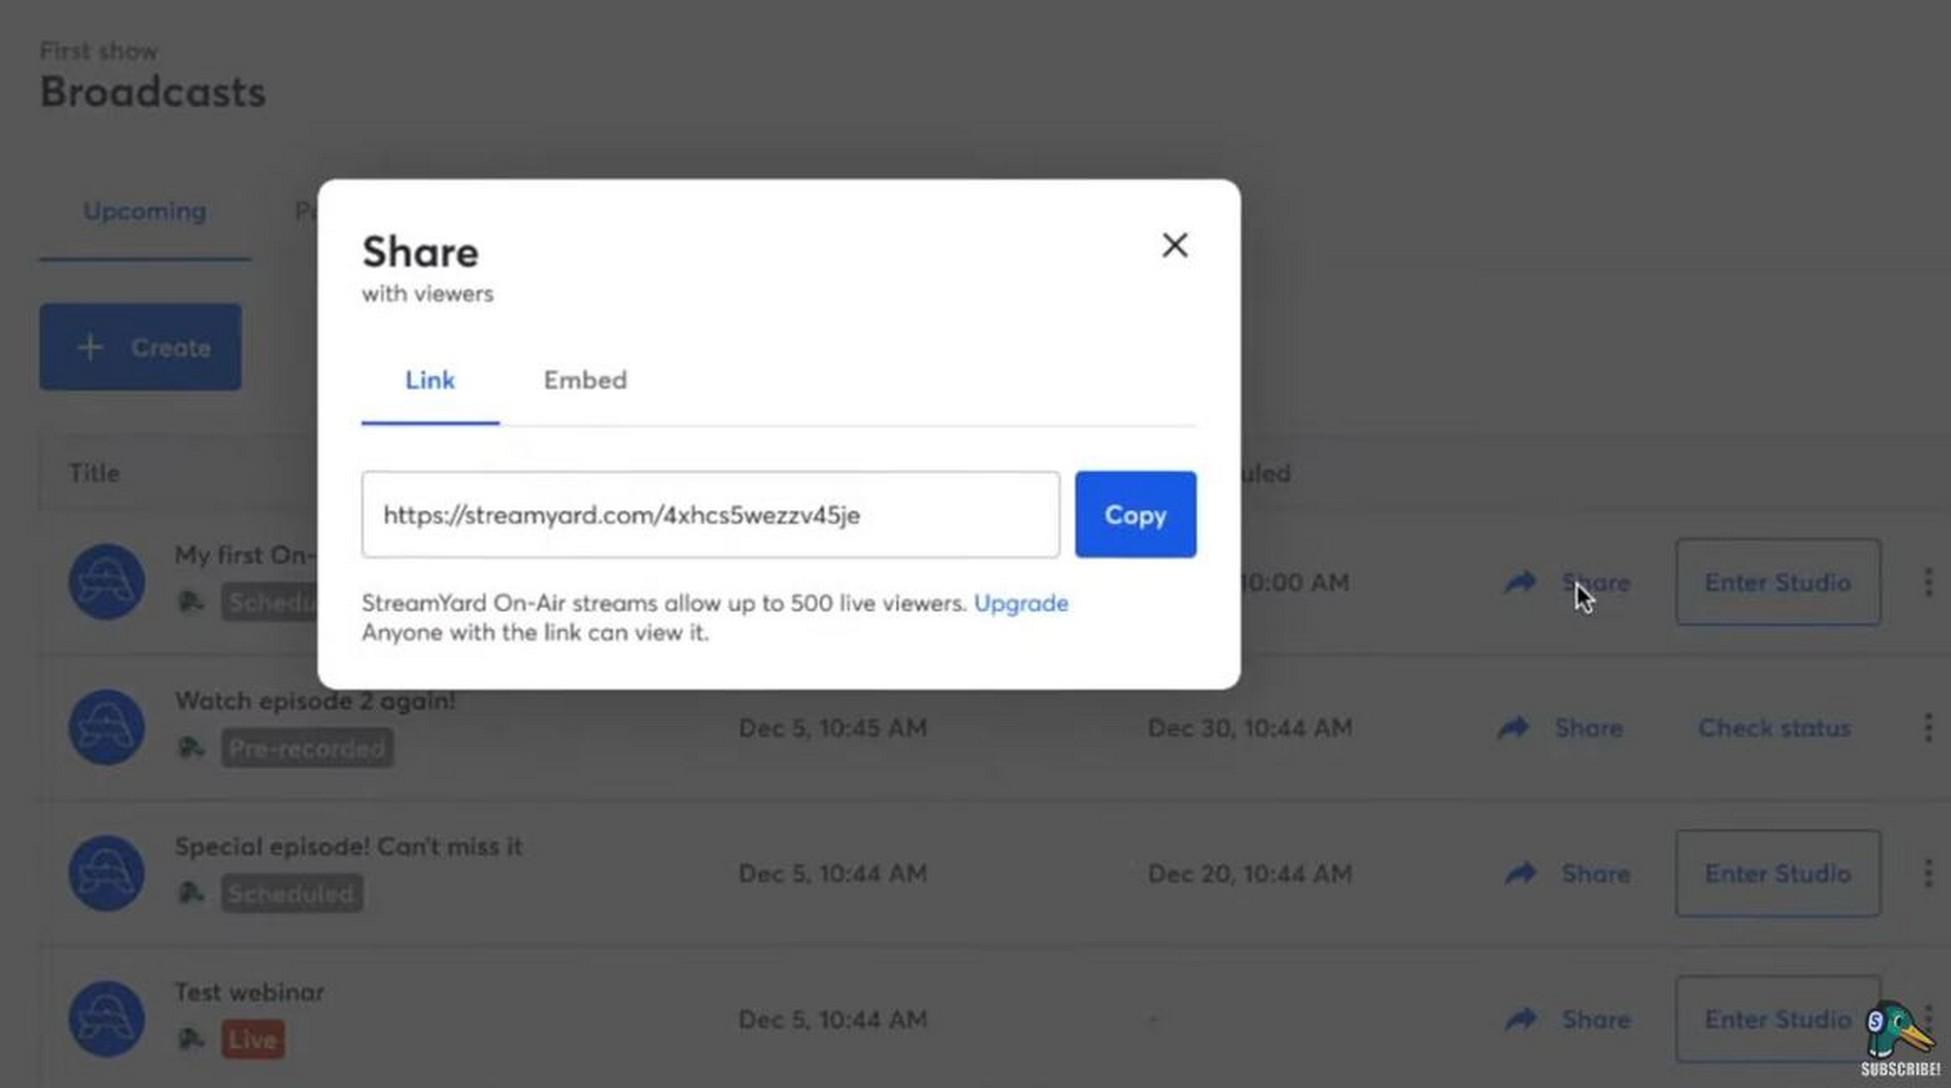Open Special episode! Can't miss it title
This screenshot has height=1088, width=1951.
[348, 847]
